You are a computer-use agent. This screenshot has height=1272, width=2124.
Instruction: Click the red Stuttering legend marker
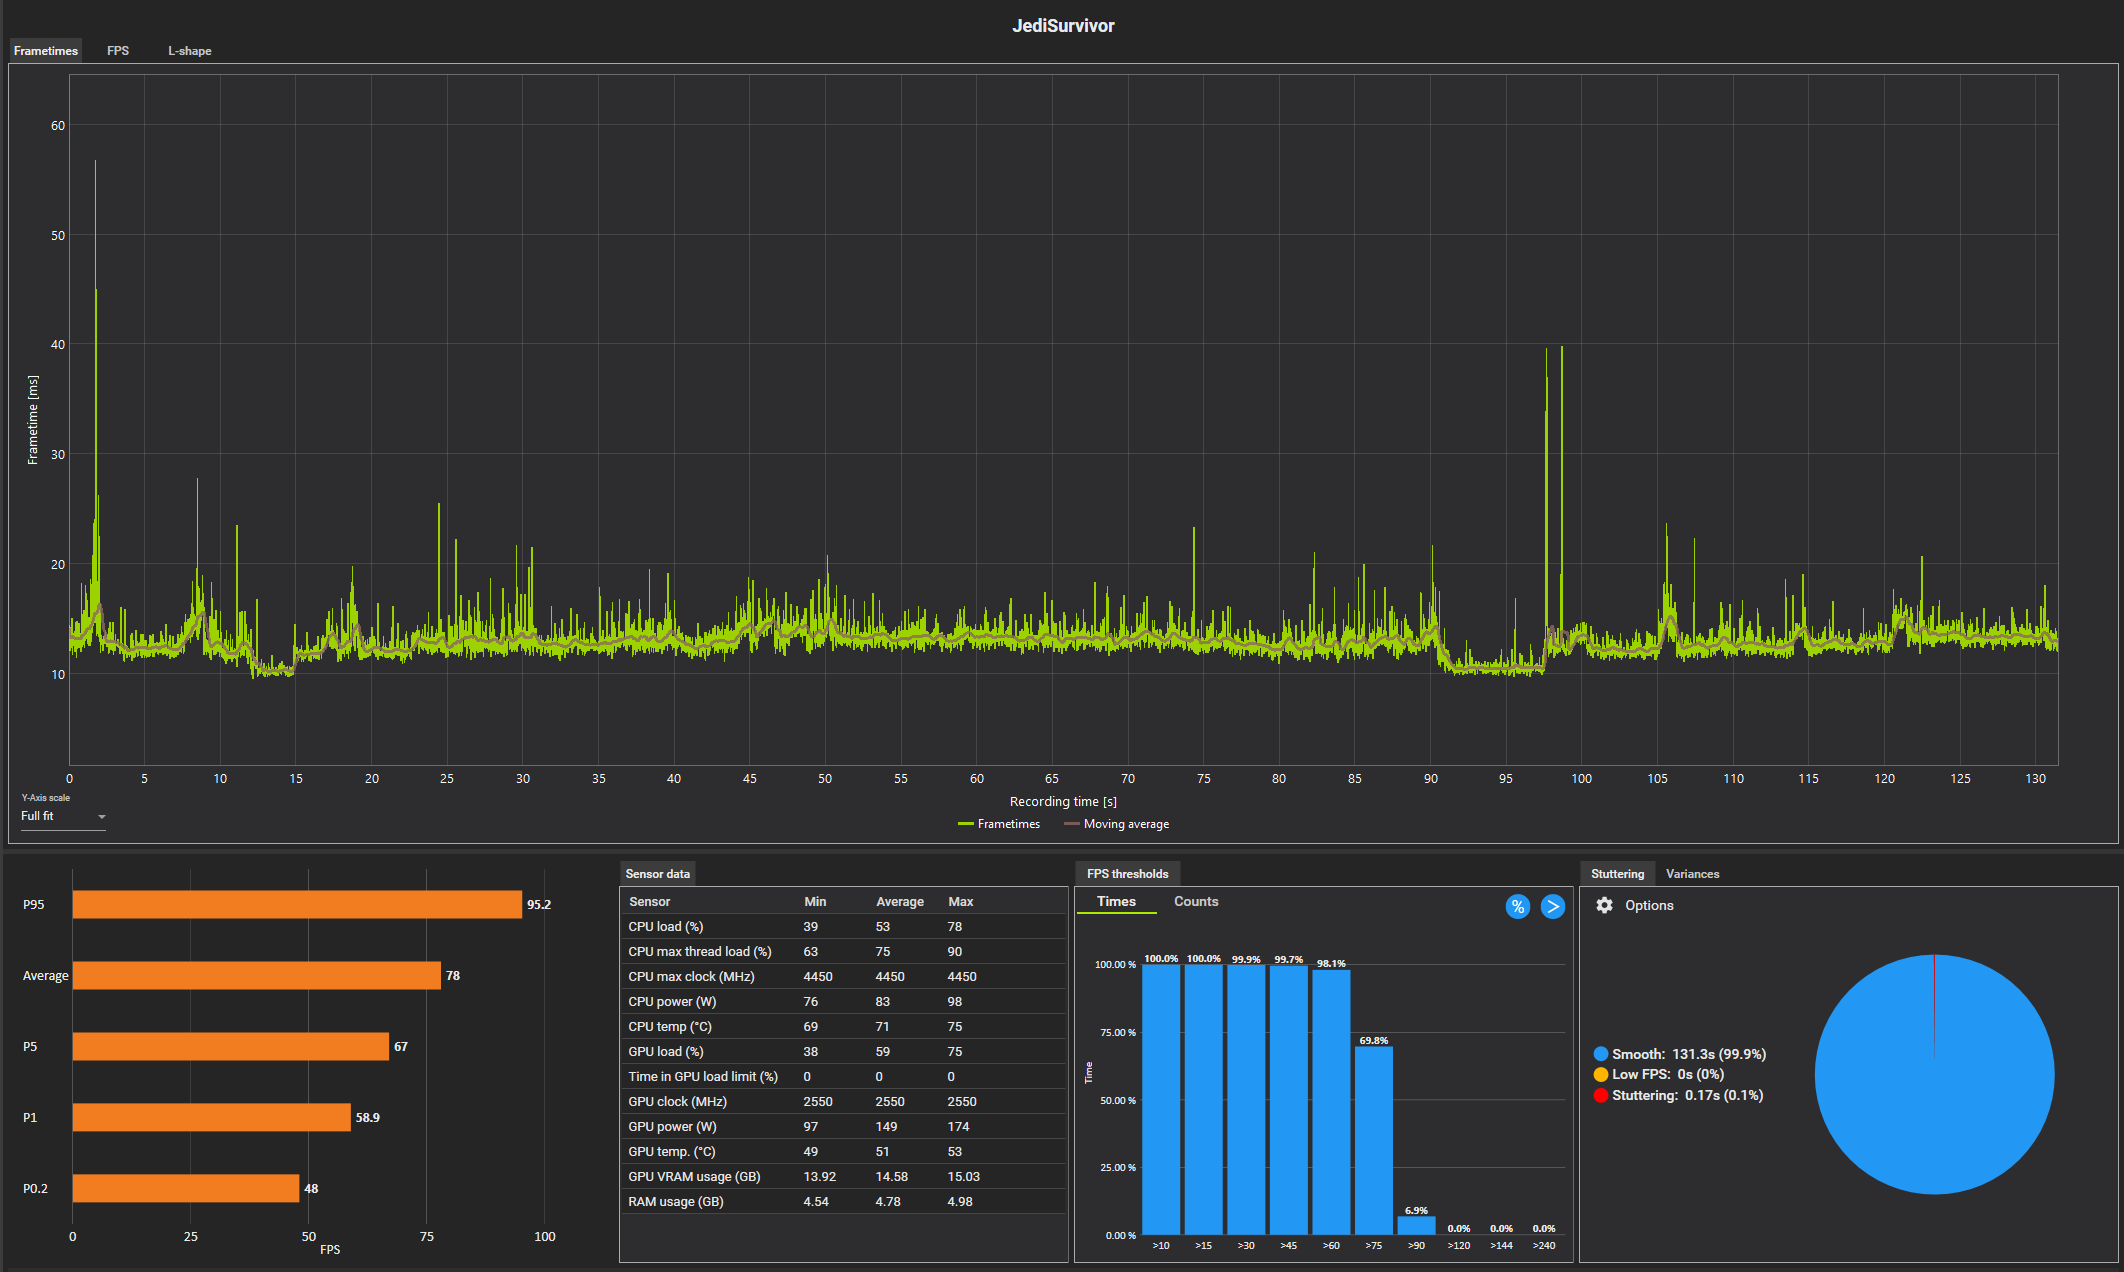coord(1601,1096)
